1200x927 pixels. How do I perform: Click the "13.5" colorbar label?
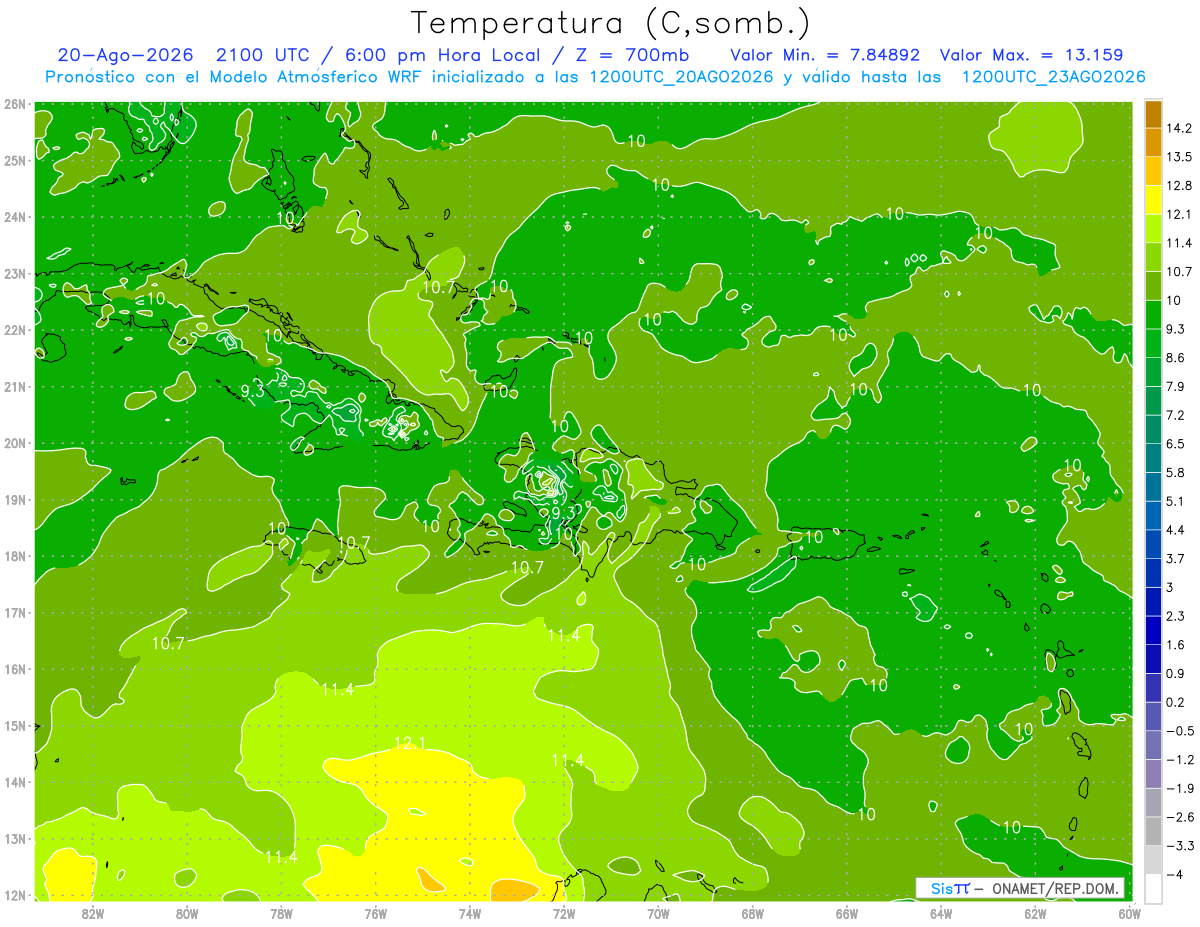click(x=1179, y=157)
